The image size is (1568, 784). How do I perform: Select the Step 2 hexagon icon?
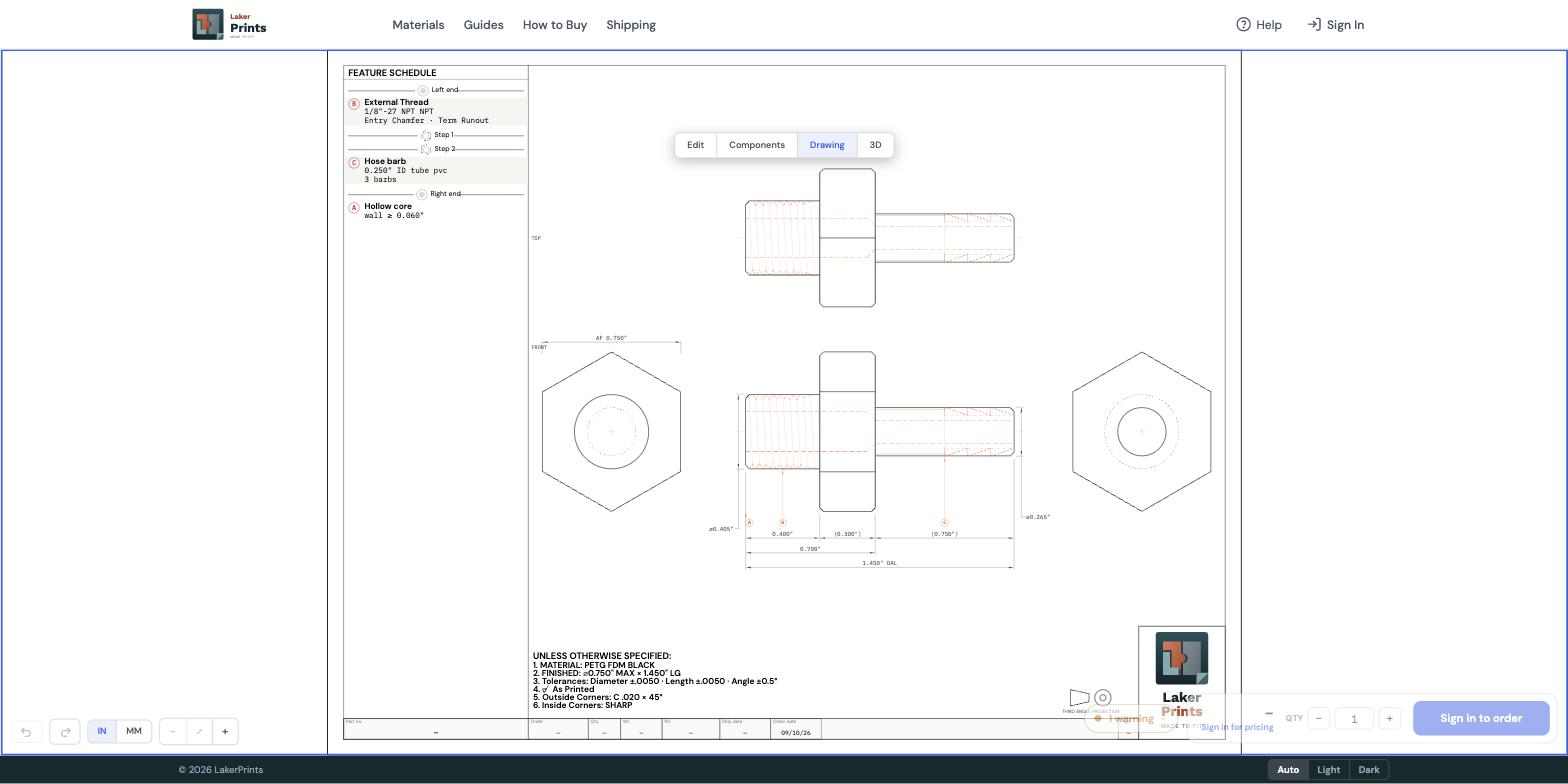[x=426, y=149]
